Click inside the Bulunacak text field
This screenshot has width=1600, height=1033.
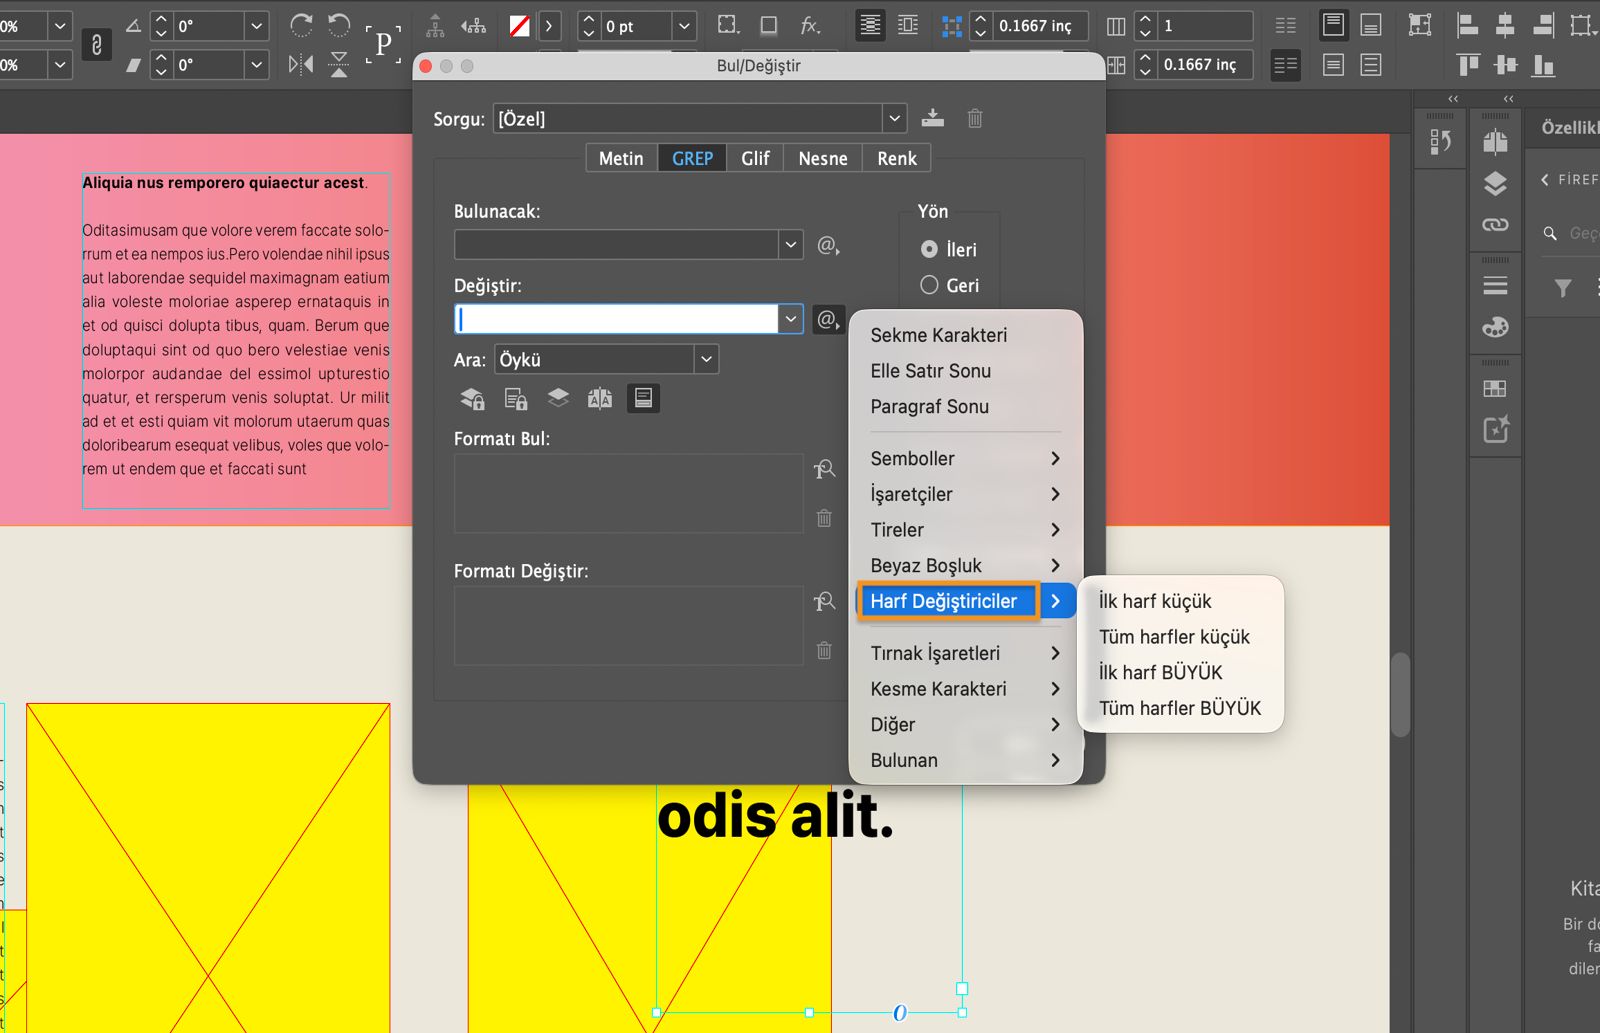[x=616, y=245]
